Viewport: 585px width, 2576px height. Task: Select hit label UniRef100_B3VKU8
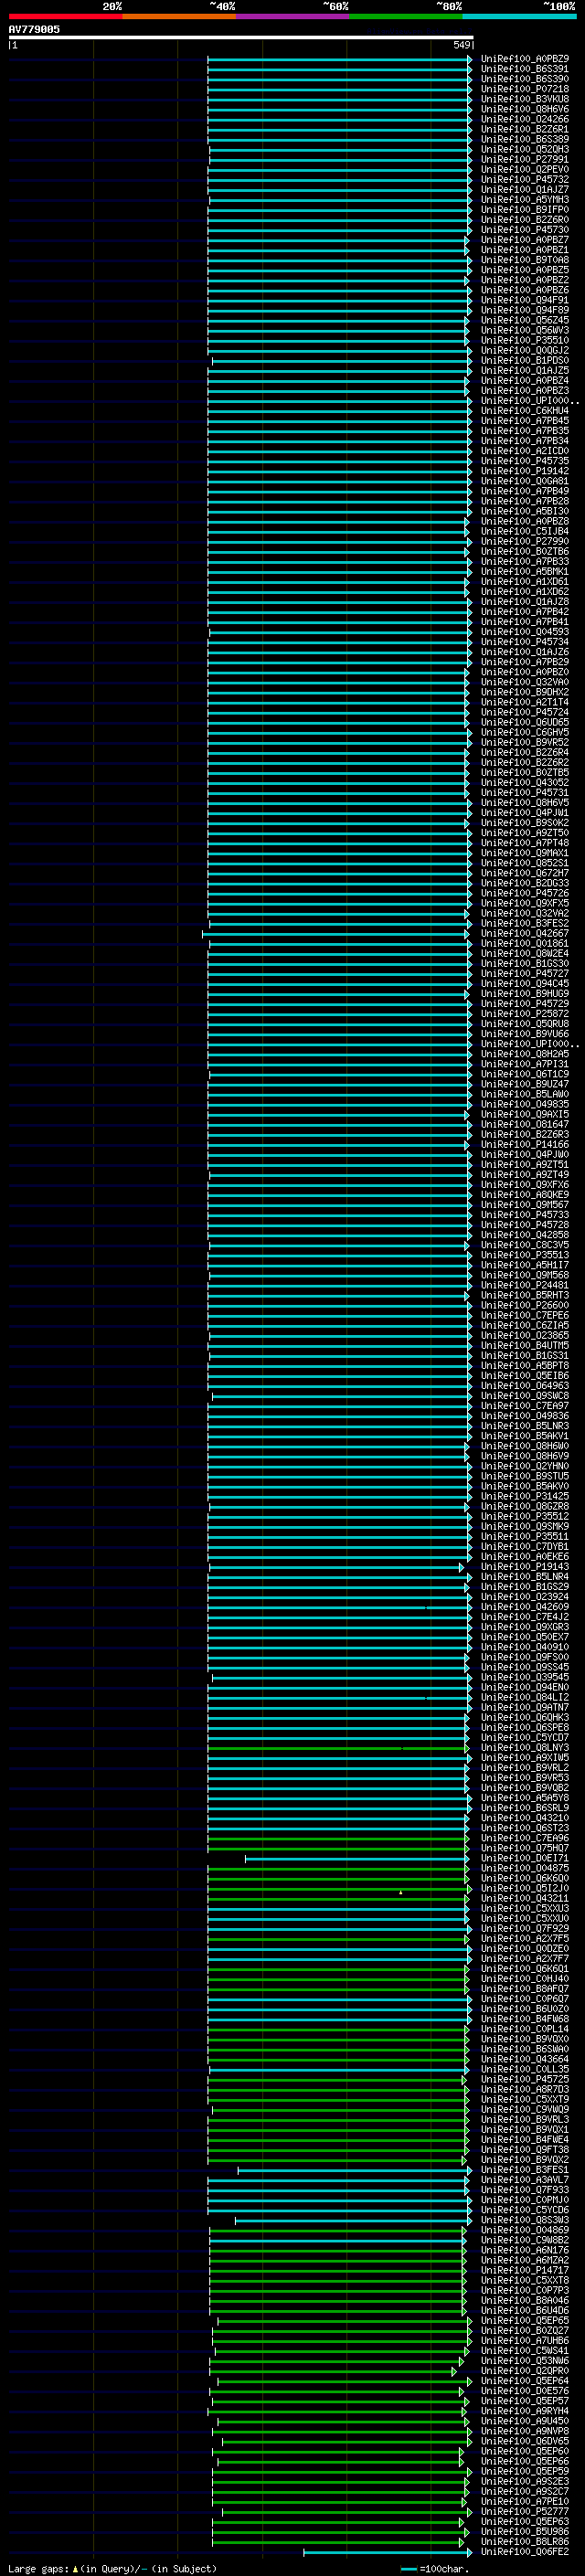[x=524, y=99]
